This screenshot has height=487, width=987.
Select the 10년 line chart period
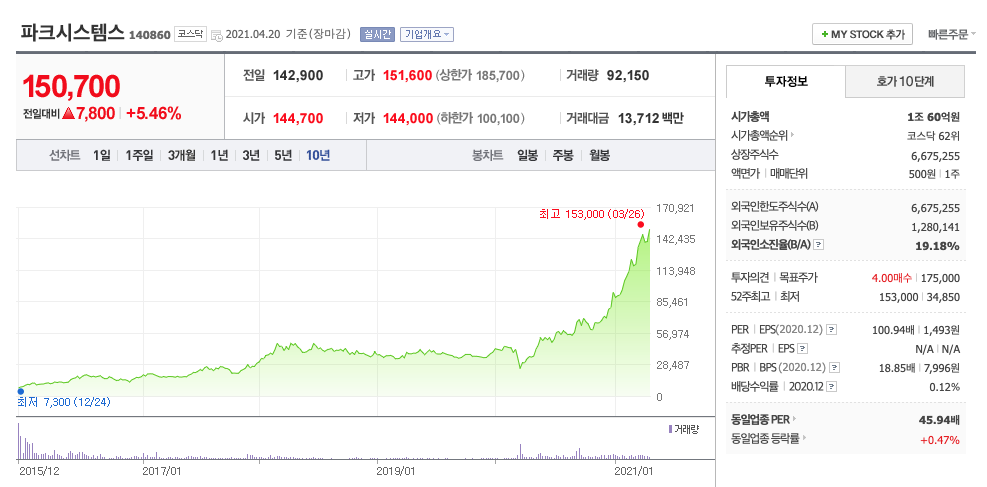point(318,155)
